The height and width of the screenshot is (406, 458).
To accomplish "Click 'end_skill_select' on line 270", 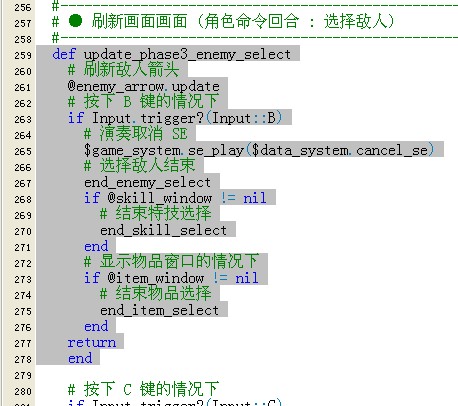I will (163, 230).
